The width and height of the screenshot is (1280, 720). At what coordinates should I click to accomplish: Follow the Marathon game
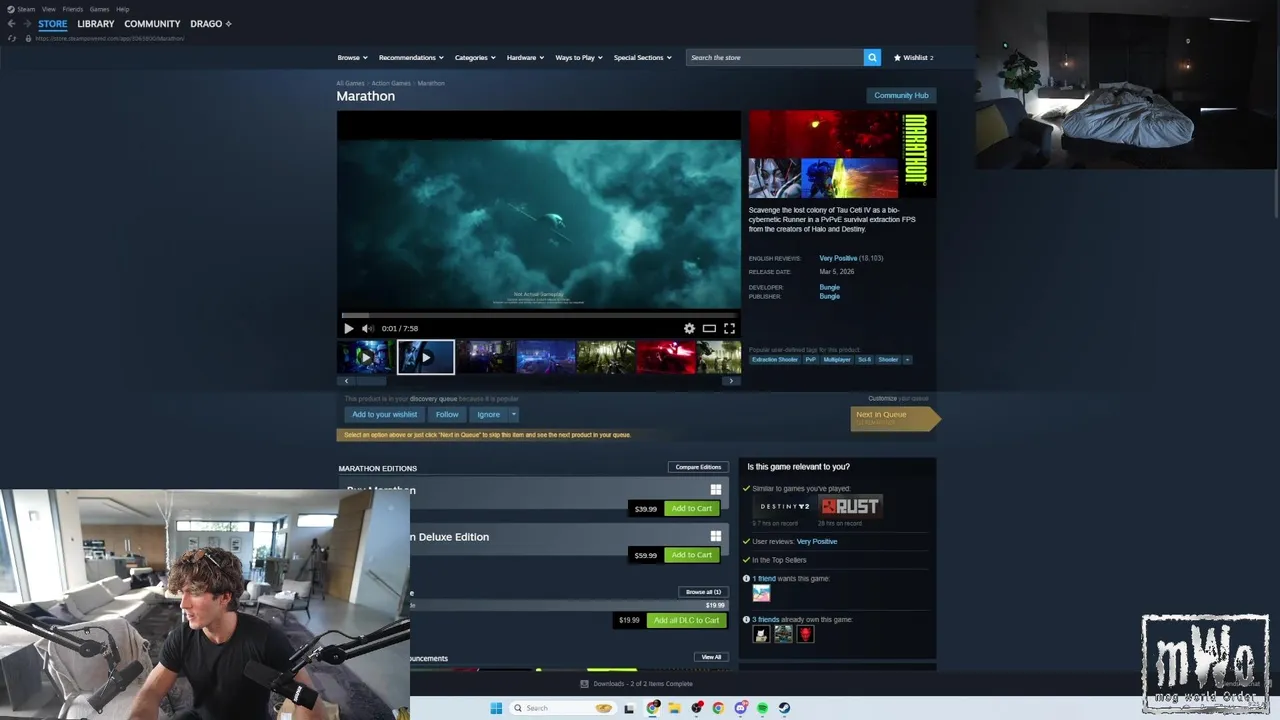point(447,414)
